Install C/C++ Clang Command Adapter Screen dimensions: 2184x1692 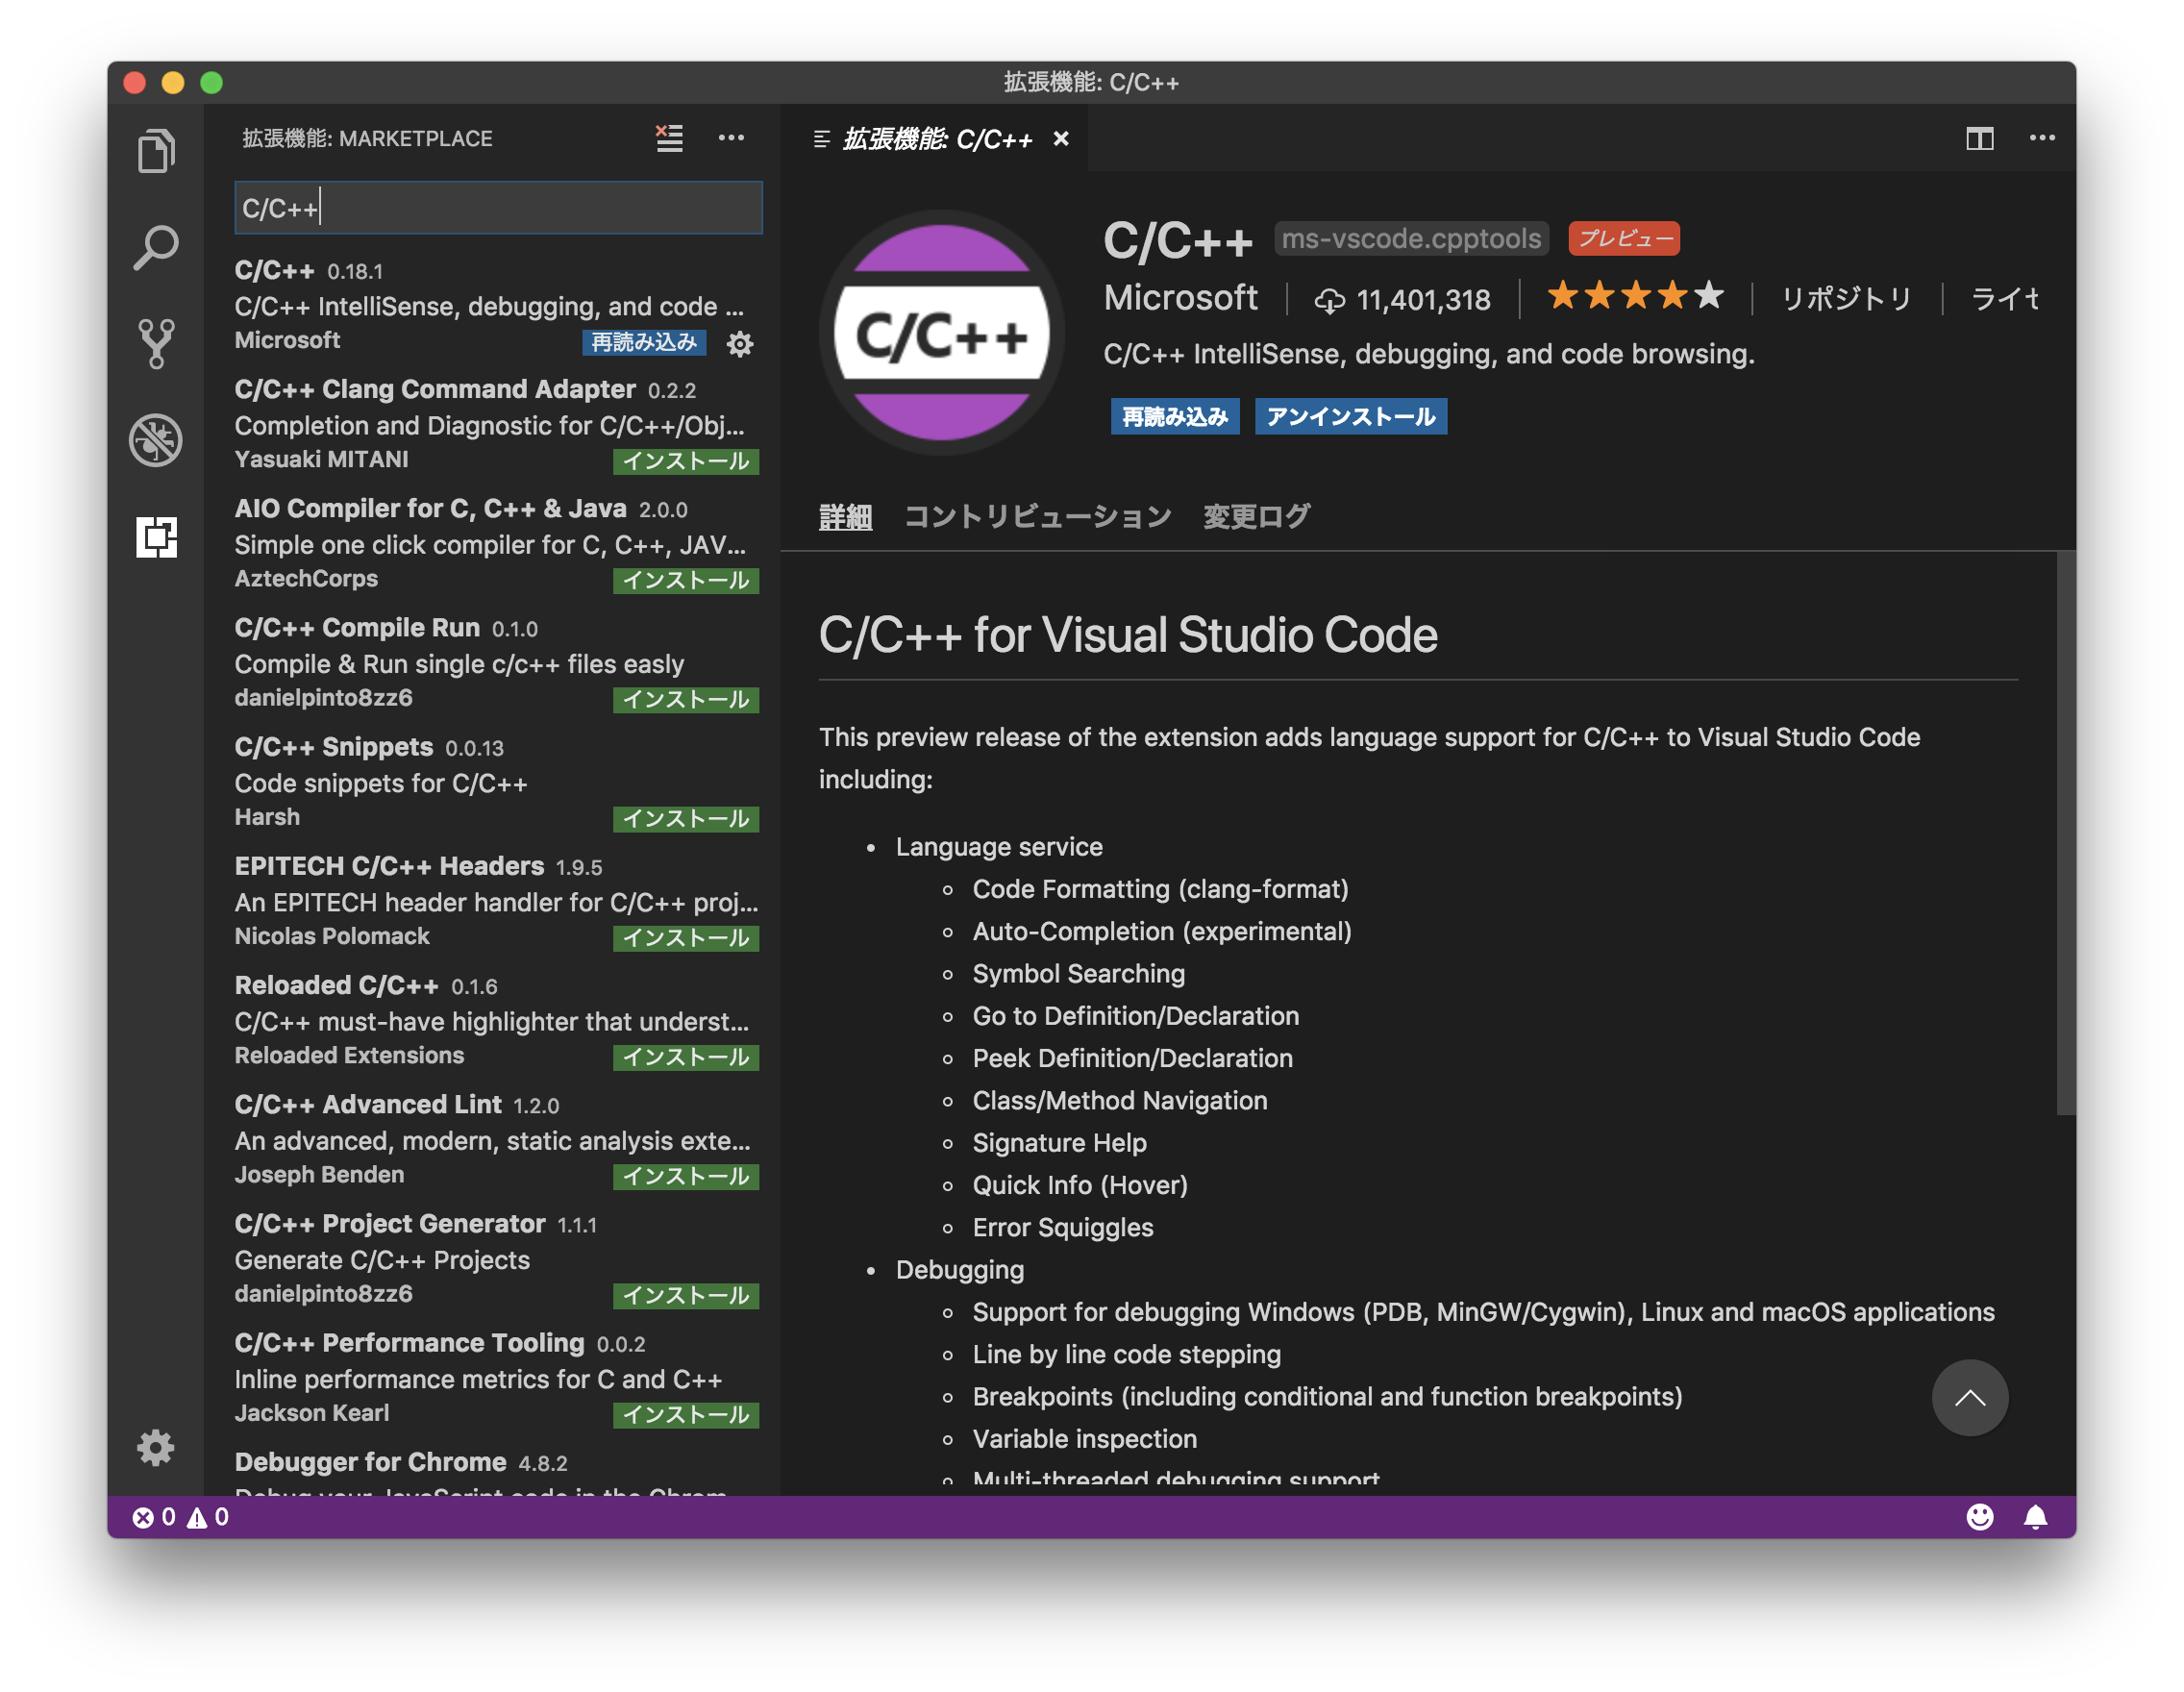click(686, 462)
